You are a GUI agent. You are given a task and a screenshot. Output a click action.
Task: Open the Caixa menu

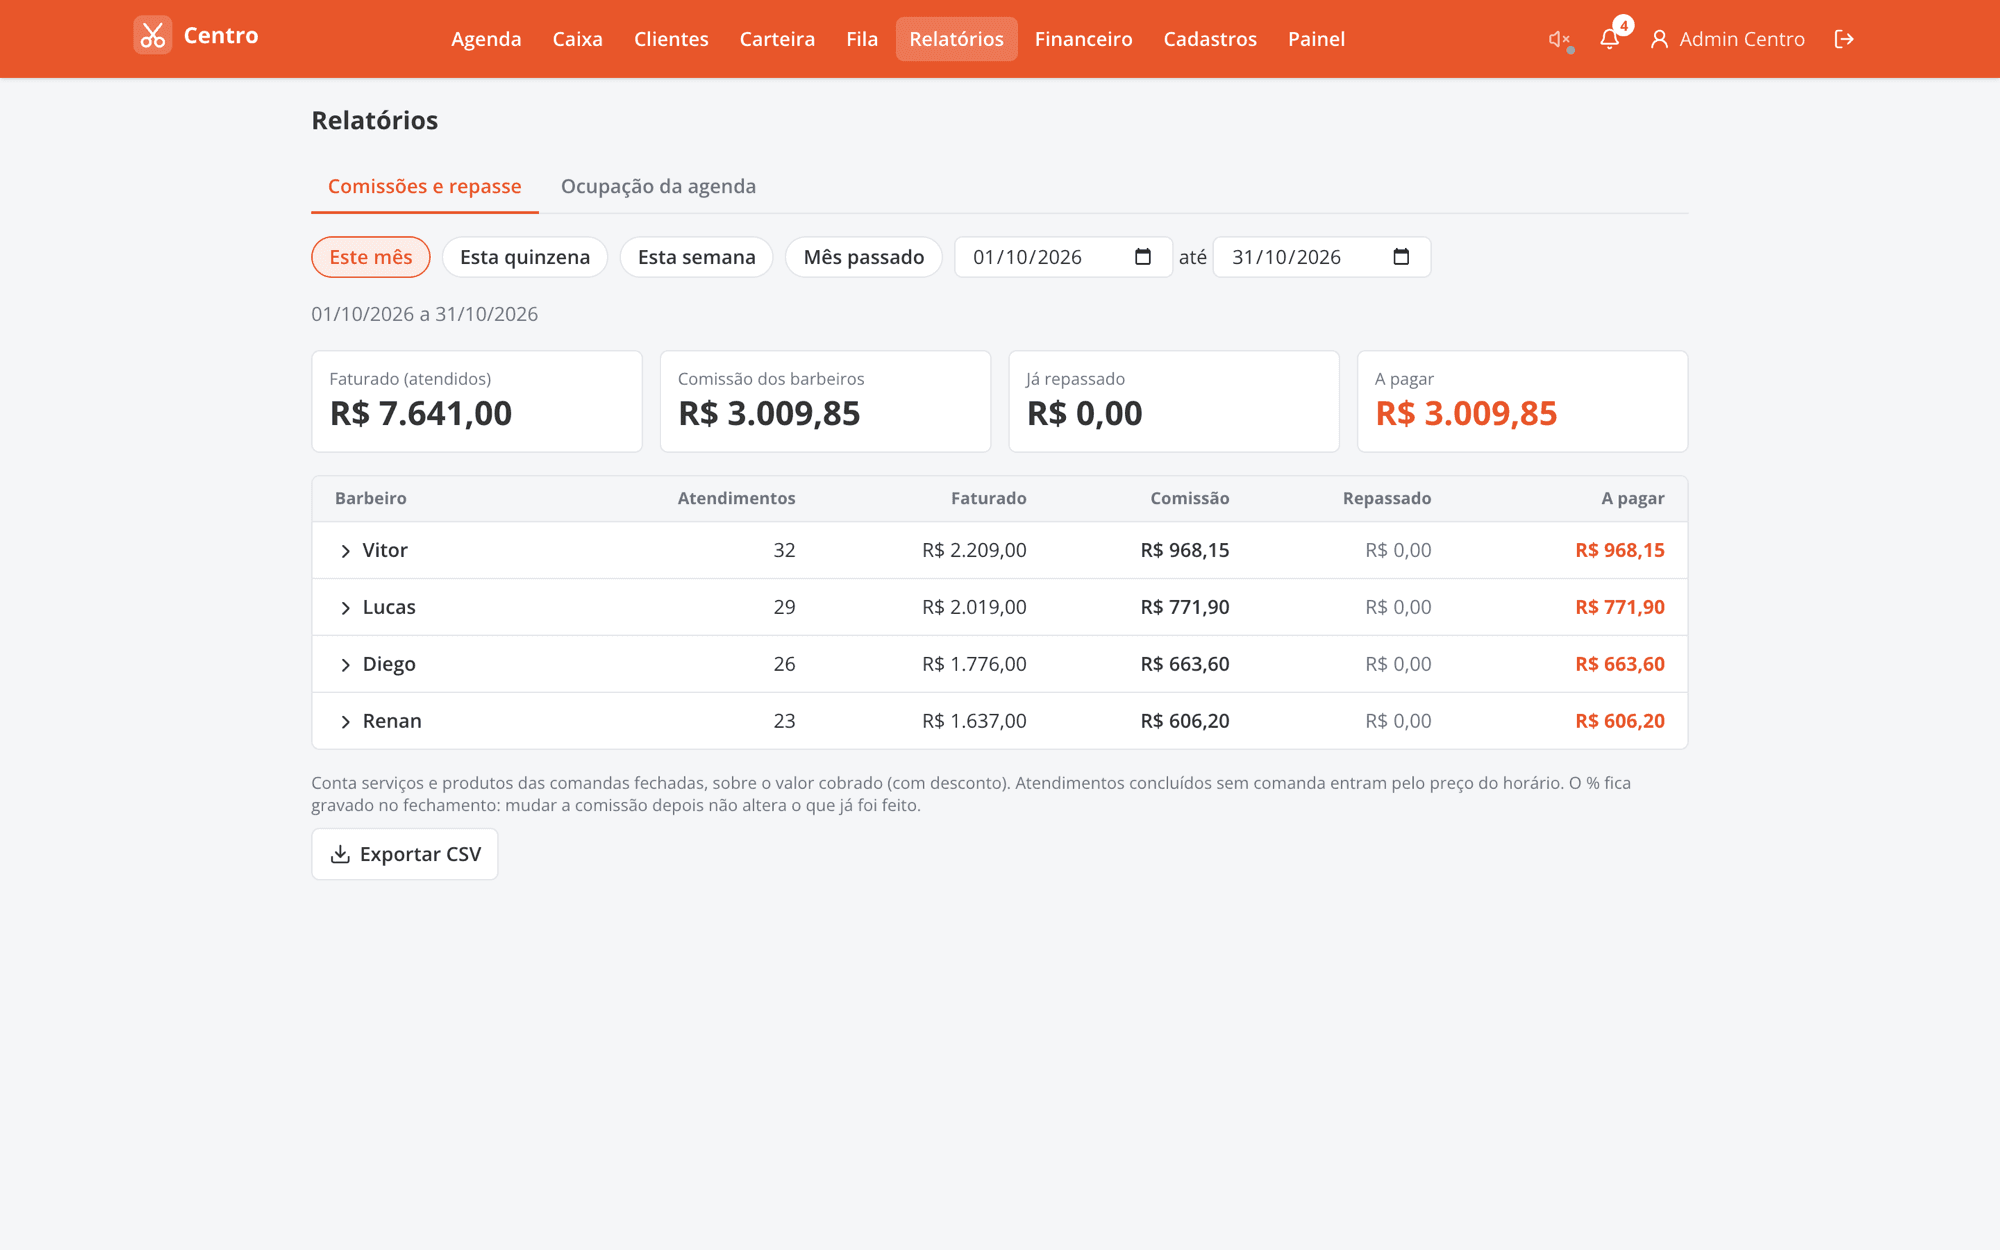tap(578, 39)
